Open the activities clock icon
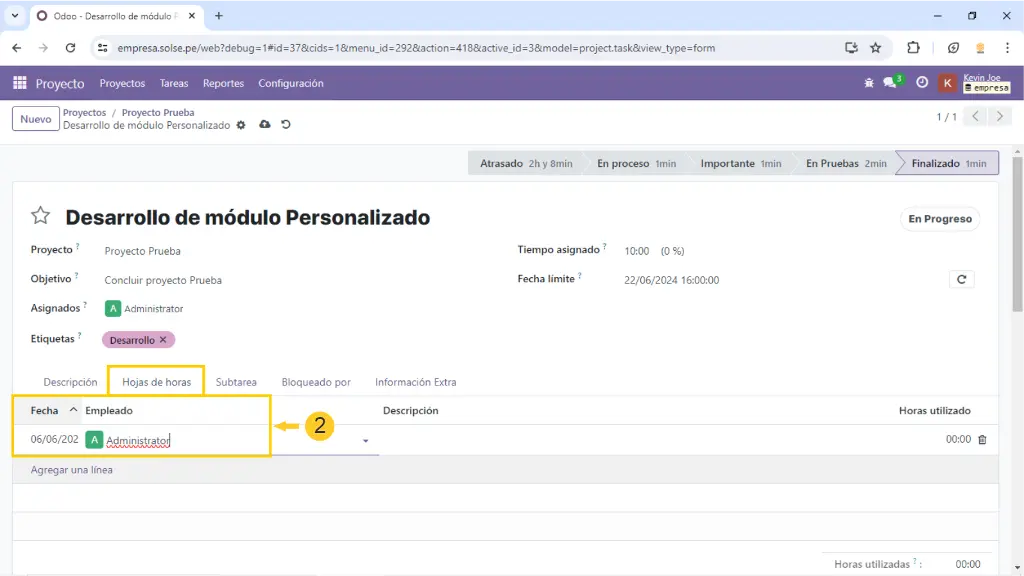 tap(922, 83)
